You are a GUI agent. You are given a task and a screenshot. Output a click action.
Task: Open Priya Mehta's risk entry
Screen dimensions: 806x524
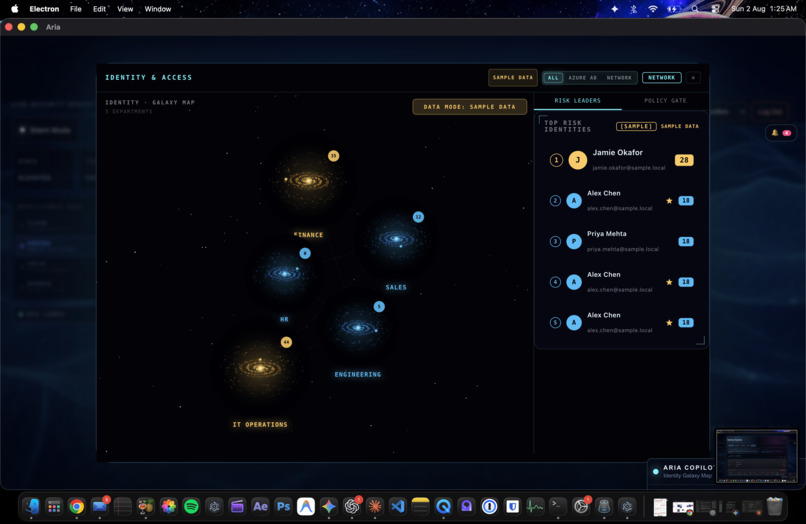tap(621, 241)
